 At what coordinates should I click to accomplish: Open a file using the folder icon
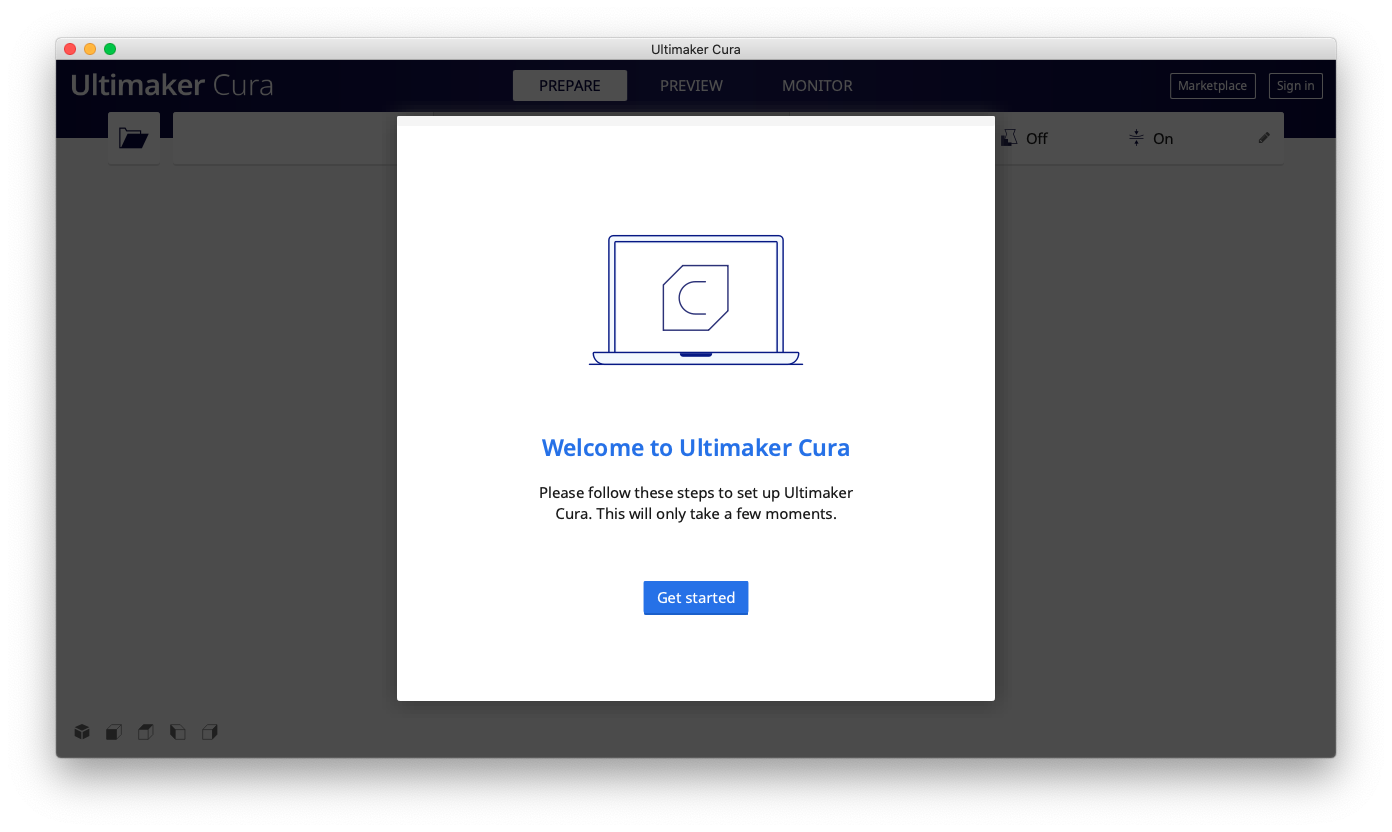pyautogui.click(x=133, y=137)
